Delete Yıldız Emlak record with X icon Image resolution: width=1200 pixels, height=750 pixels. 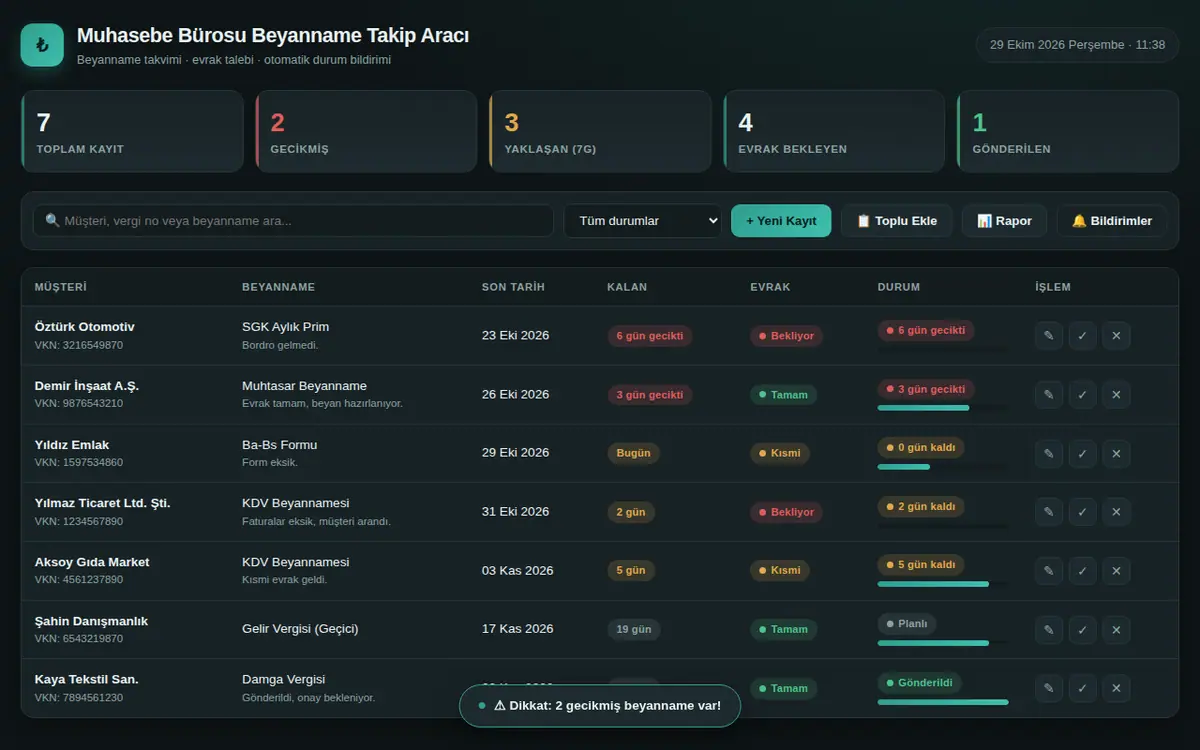(x=1117, y=454)
